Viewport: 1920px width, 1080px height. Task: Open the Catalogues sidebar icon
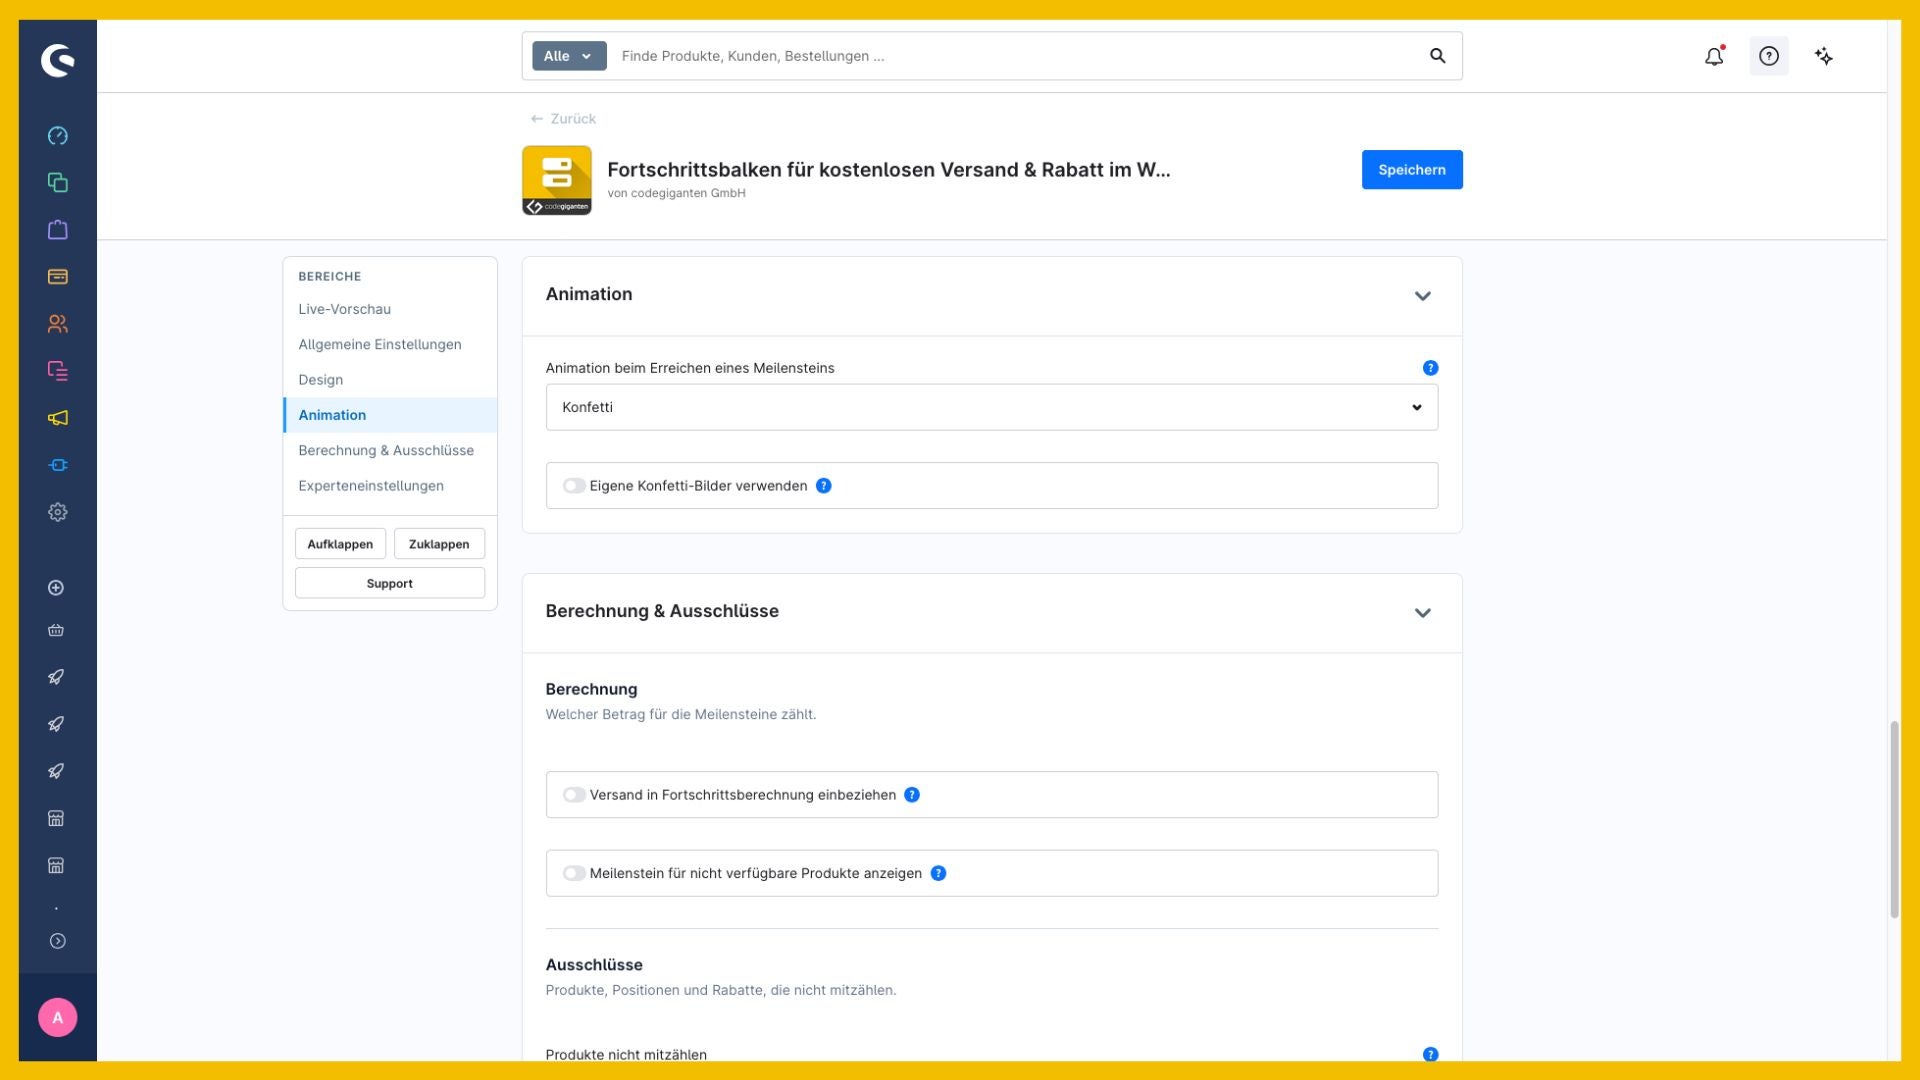pos(58,183)
